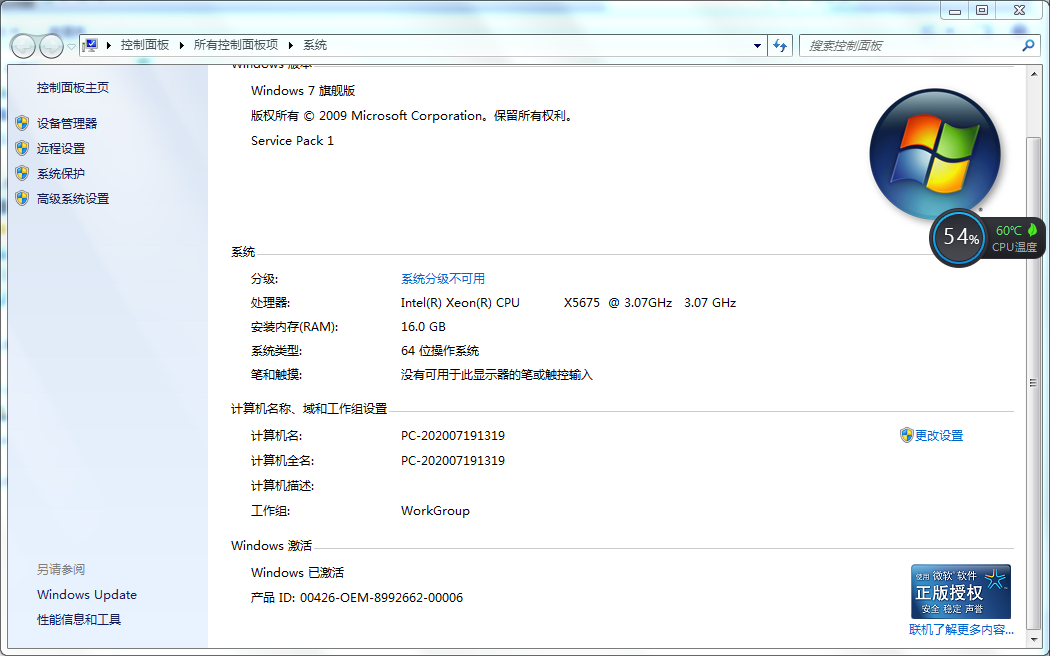
Task: Open Windows Update link in sidebar
Action: (x=87, y=594)
